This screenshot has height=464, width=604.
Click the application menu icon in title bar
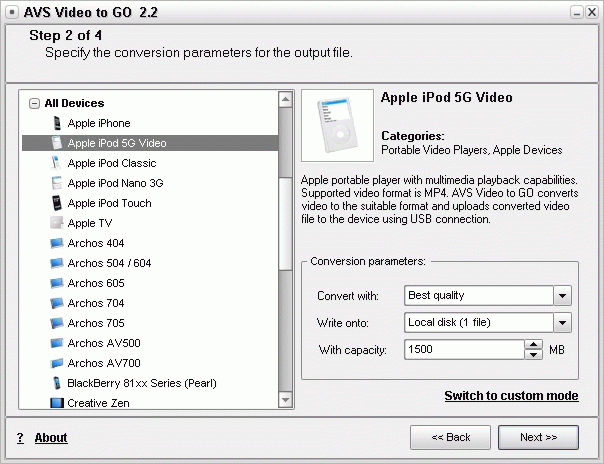click(x=12, y=12)
